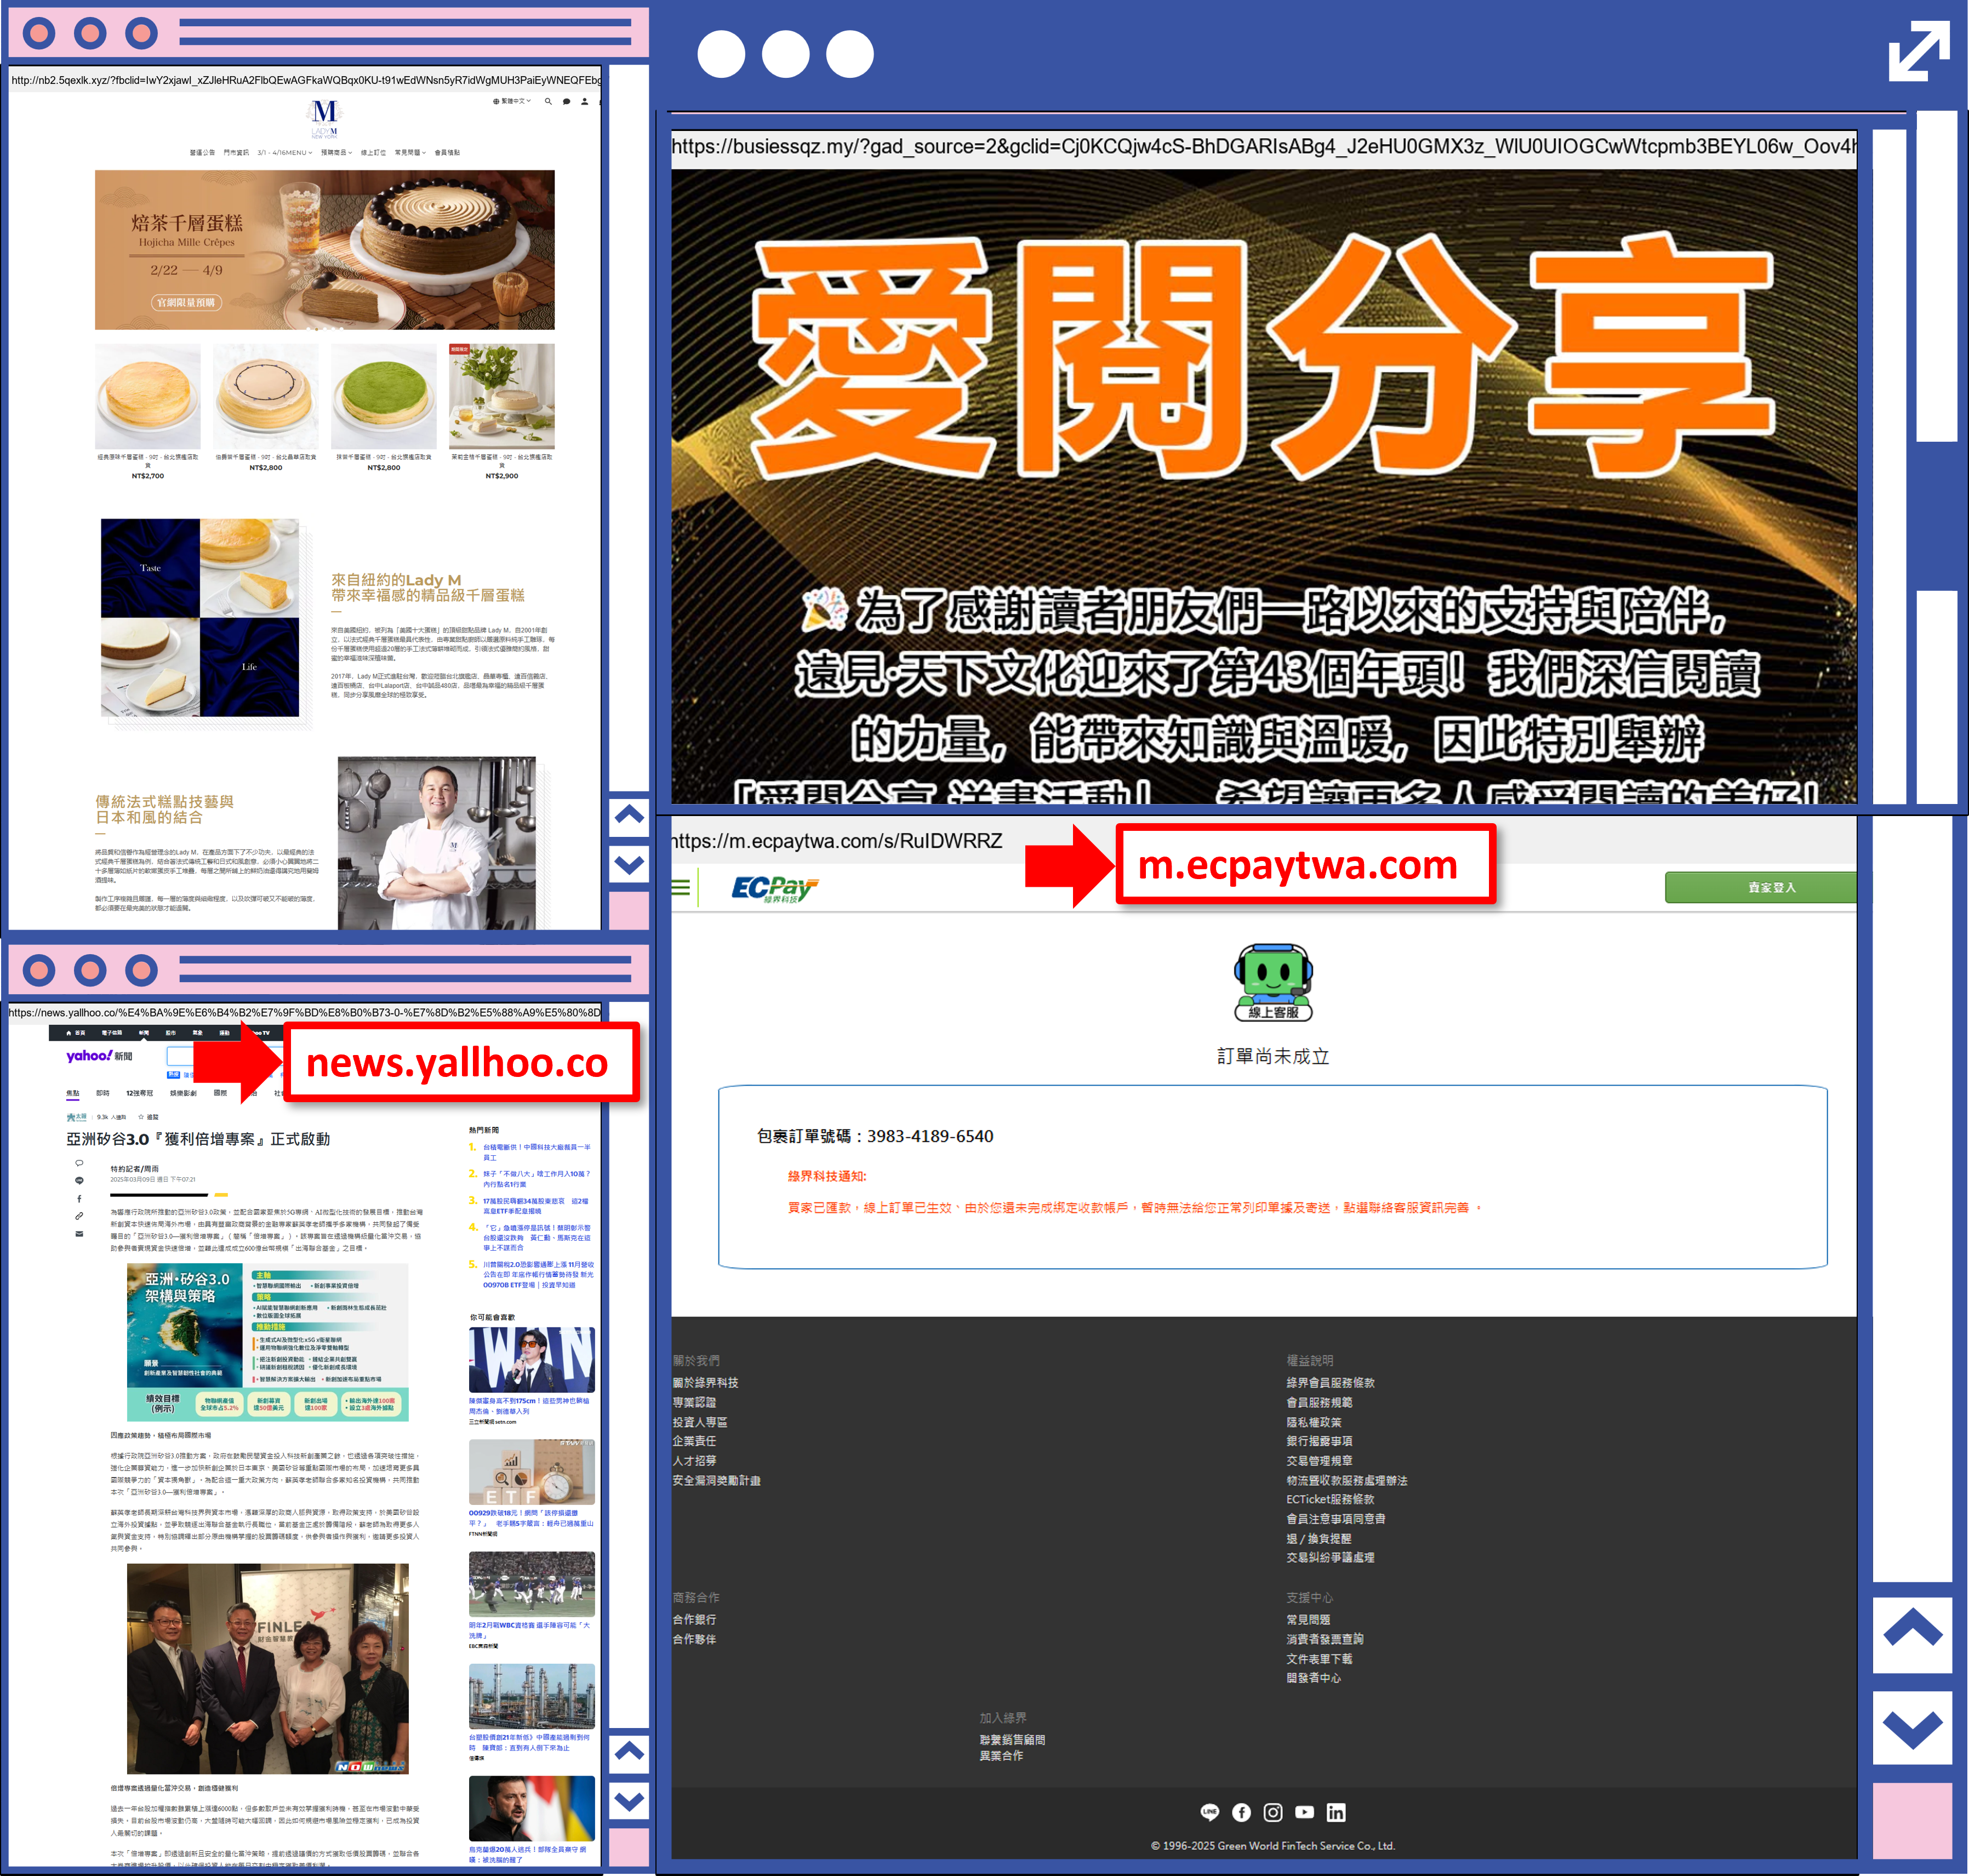Copy link icon beside Yahoo article

pyautogui.click(x=79, y=1216)
